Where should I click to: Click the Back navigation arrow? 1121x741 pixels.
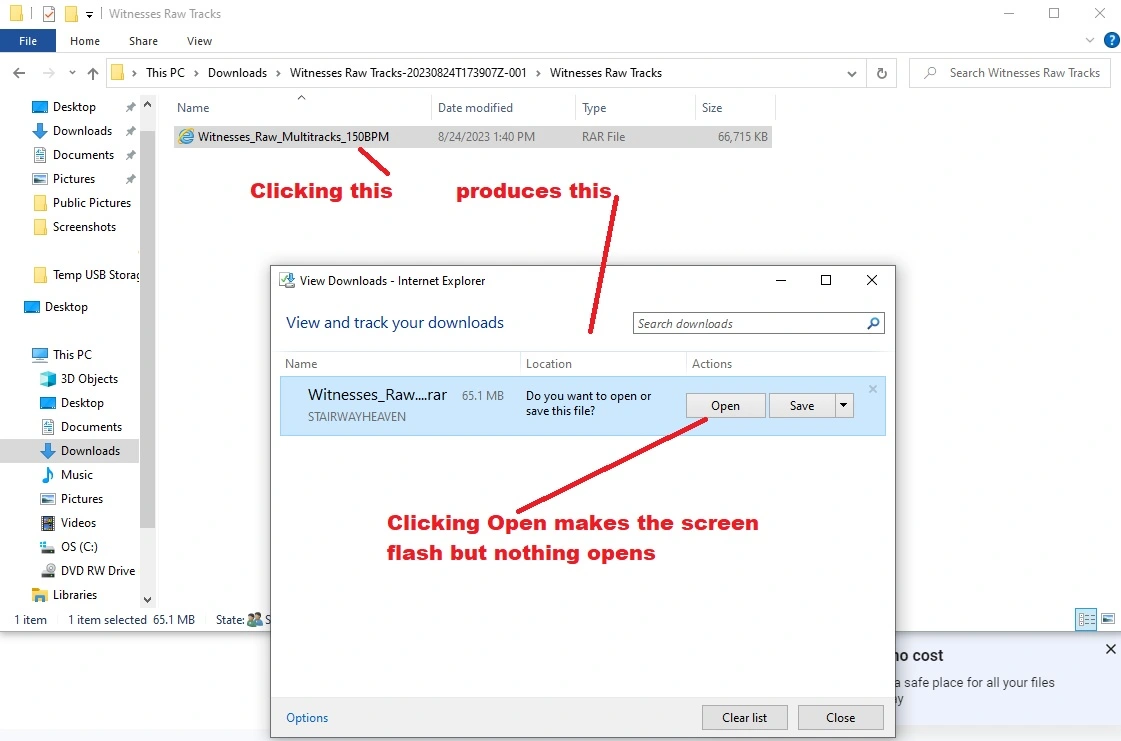coord(18,73)
